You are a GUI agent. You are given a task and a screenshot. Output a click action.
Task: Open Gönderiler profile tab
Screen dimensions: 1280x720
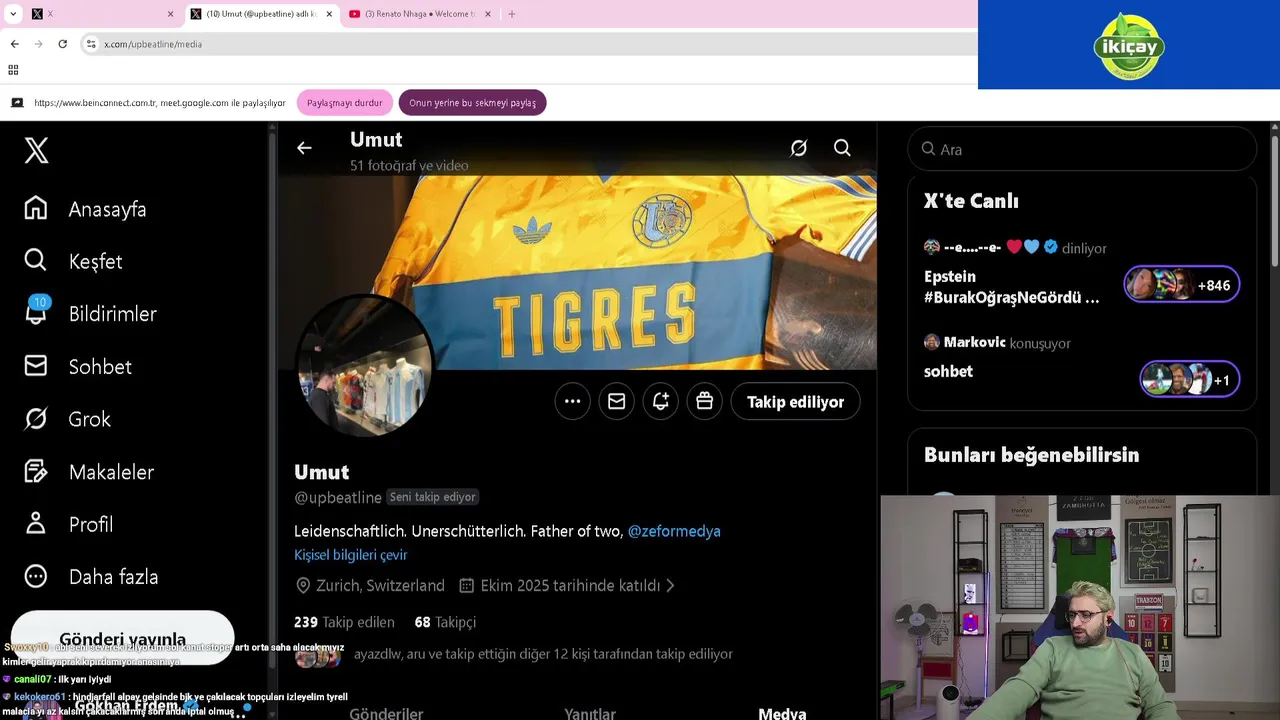[386, 713]
